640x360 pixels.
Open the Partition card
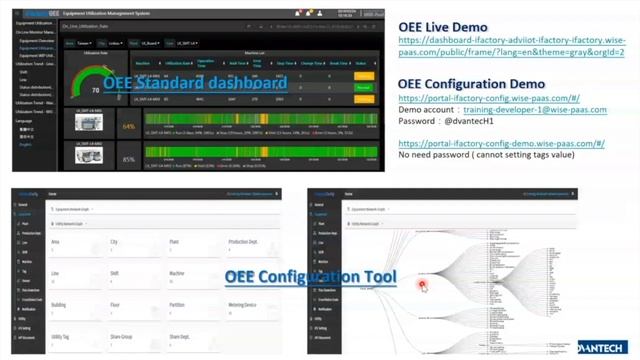tap(194, 309)
